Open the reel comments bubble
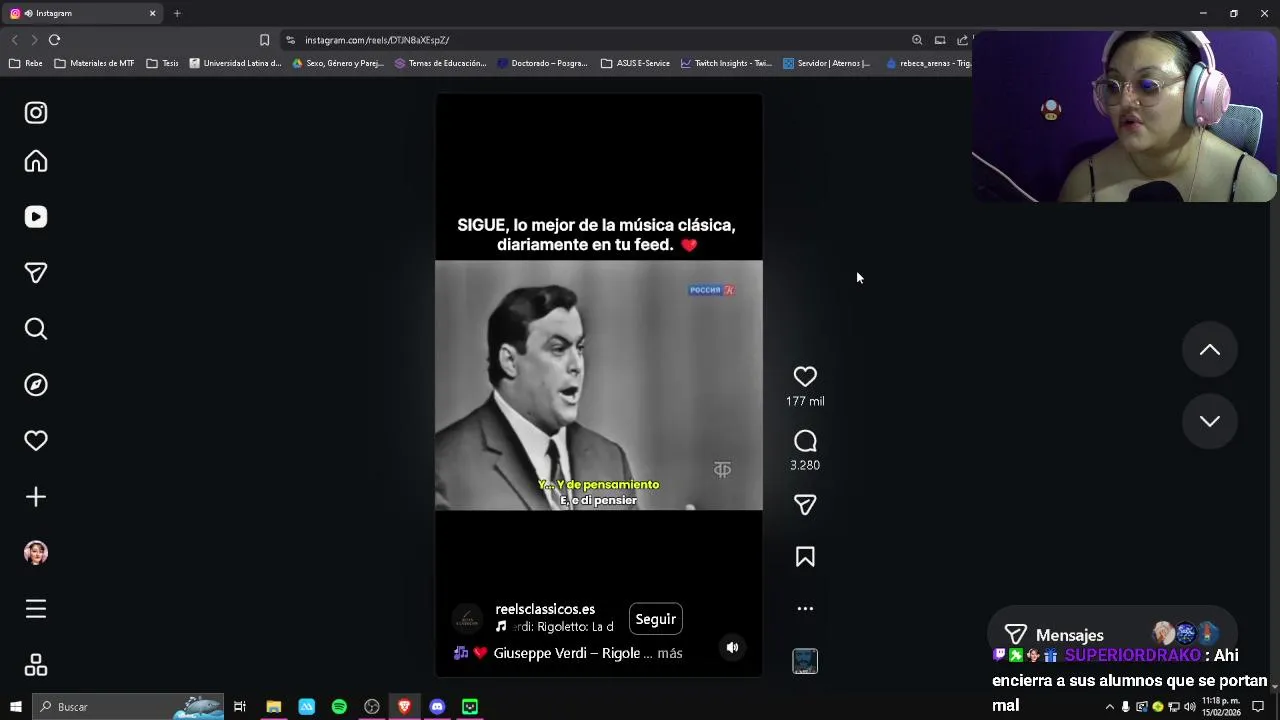The height and width of the screenshot is (720, 1280). tap(805, 441)
